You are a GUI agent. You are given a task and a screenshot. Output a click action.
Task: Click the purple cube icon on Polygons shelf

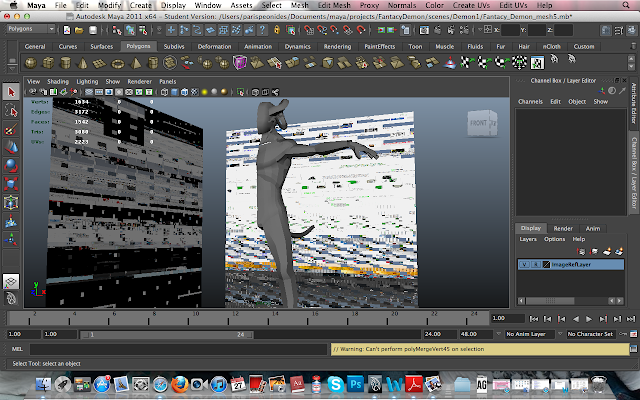pyautogui.click(x=239, y=62)
